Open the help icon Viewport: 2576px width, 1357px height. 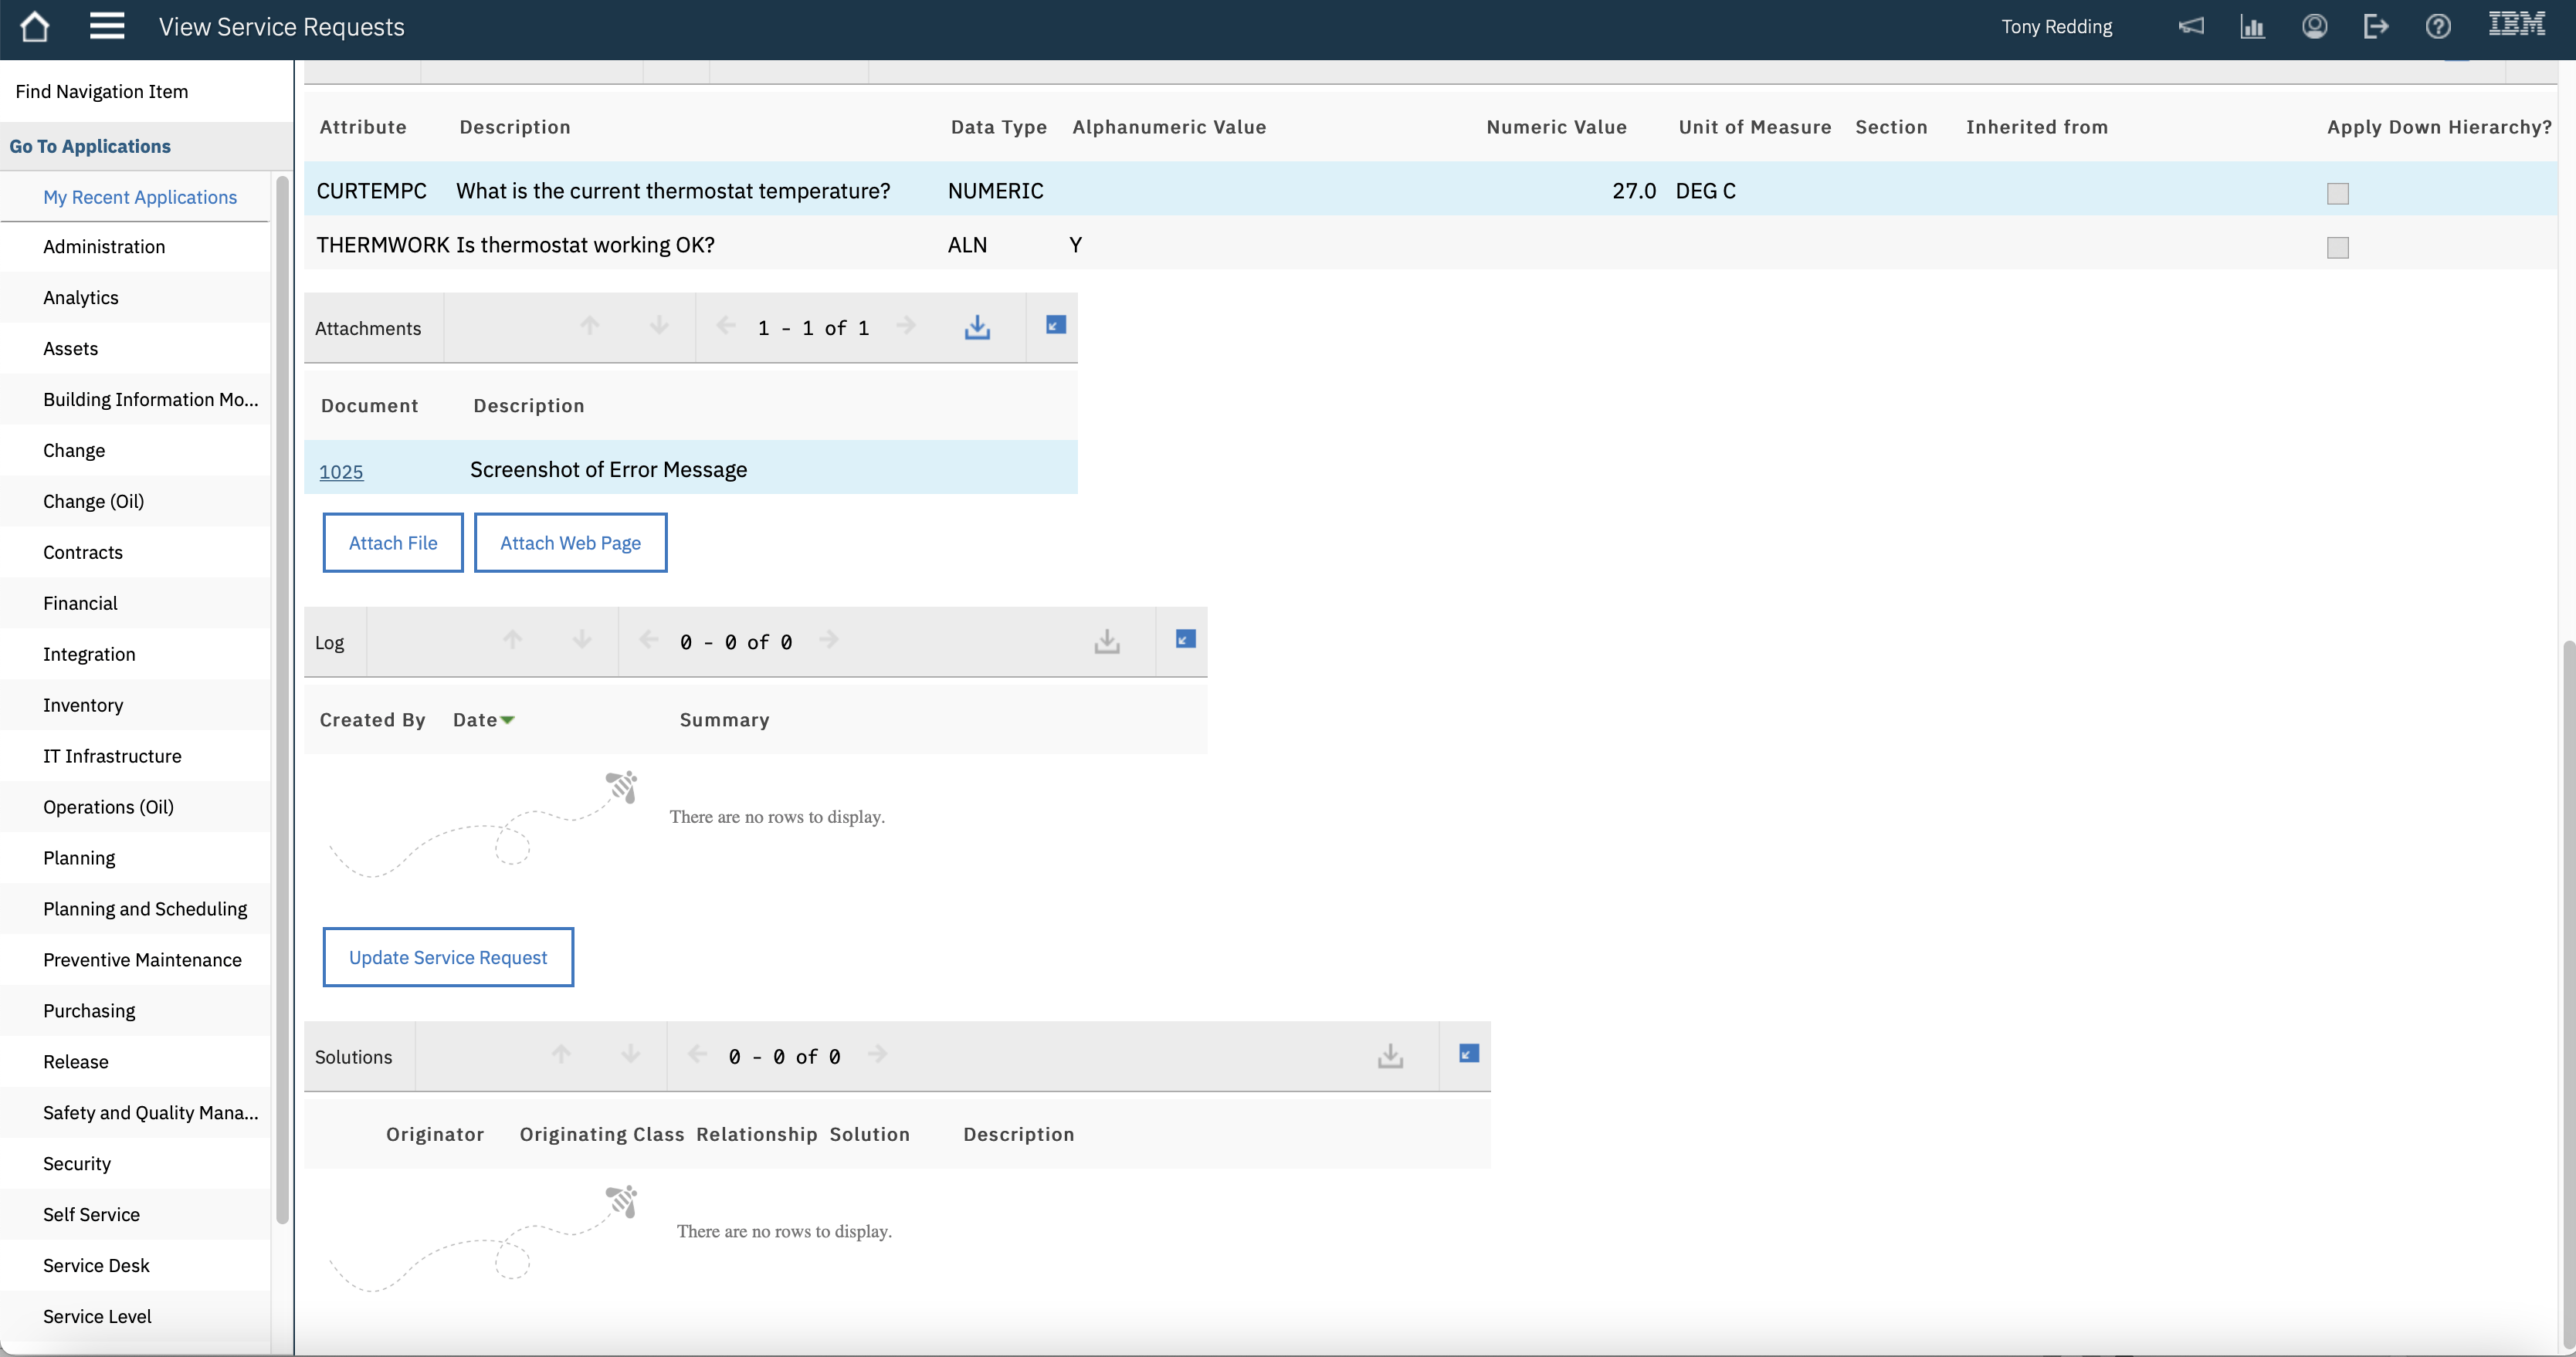coord(2438,26)
